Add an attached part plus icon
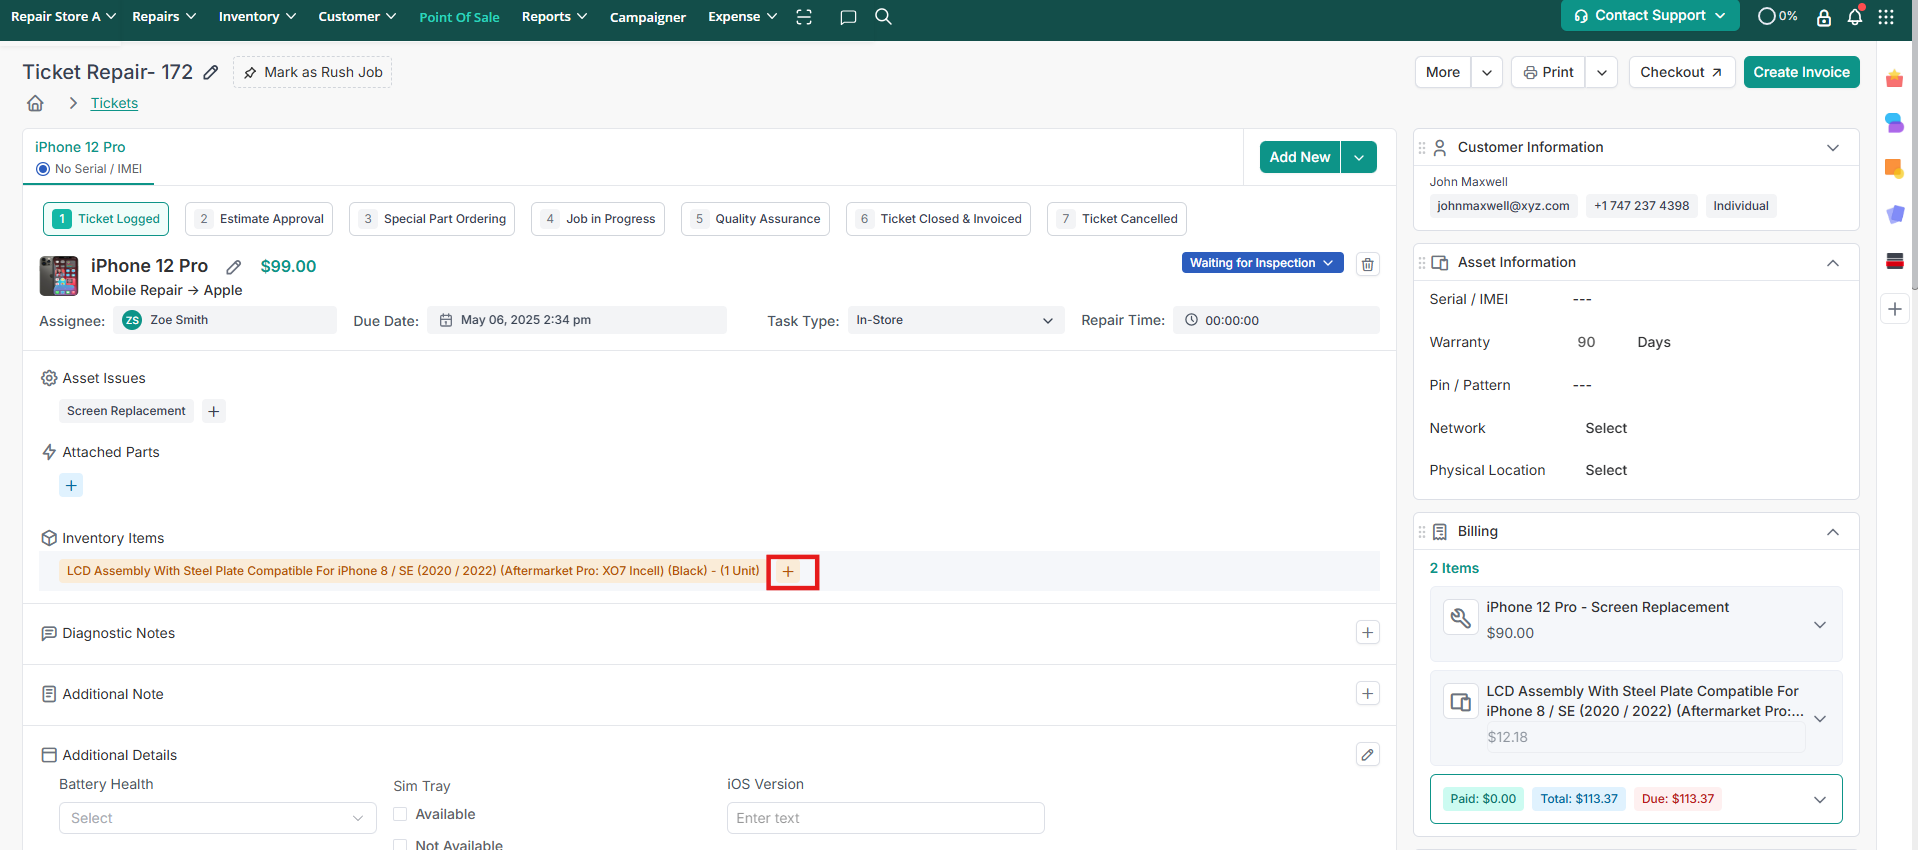This screenshot has height=850, width=1918. 71,485
